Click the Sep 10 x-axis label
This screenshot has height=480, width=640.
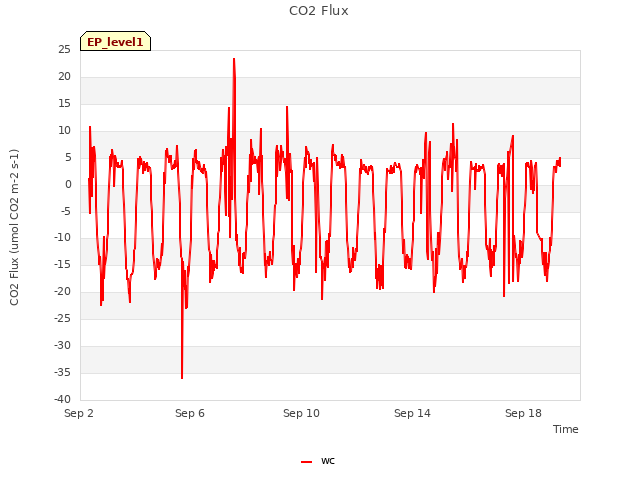click(x=301, y=413)
